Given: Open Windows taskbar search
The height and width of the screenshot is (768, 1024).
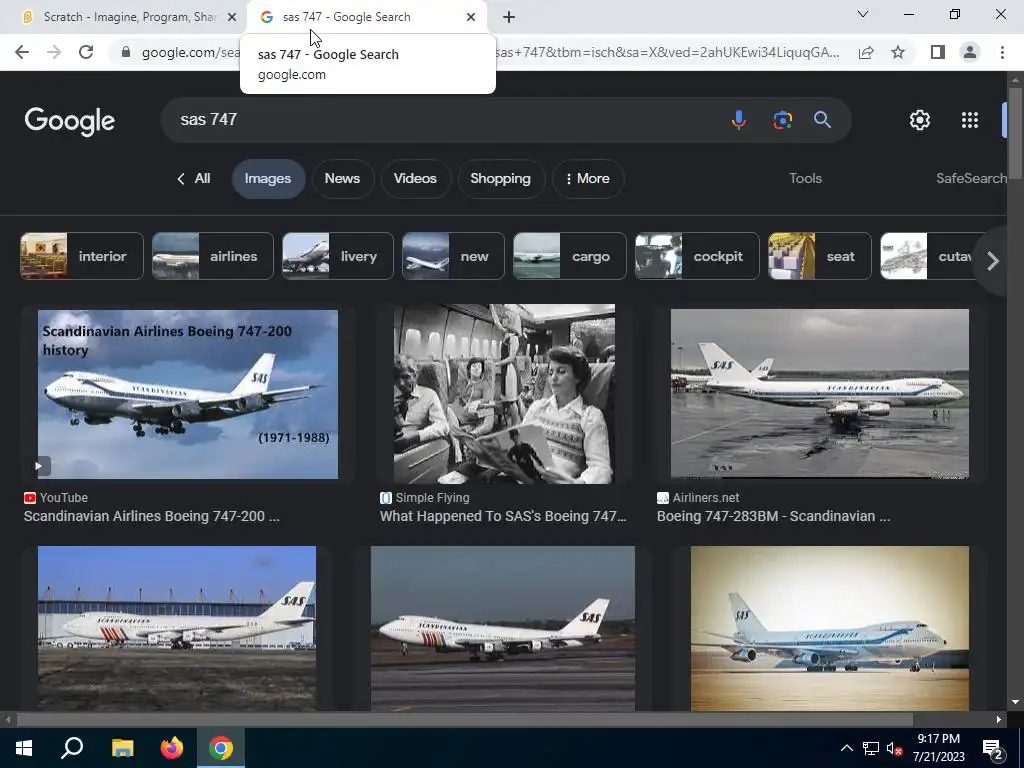Looking at the screenshot, I should point(72,748).
